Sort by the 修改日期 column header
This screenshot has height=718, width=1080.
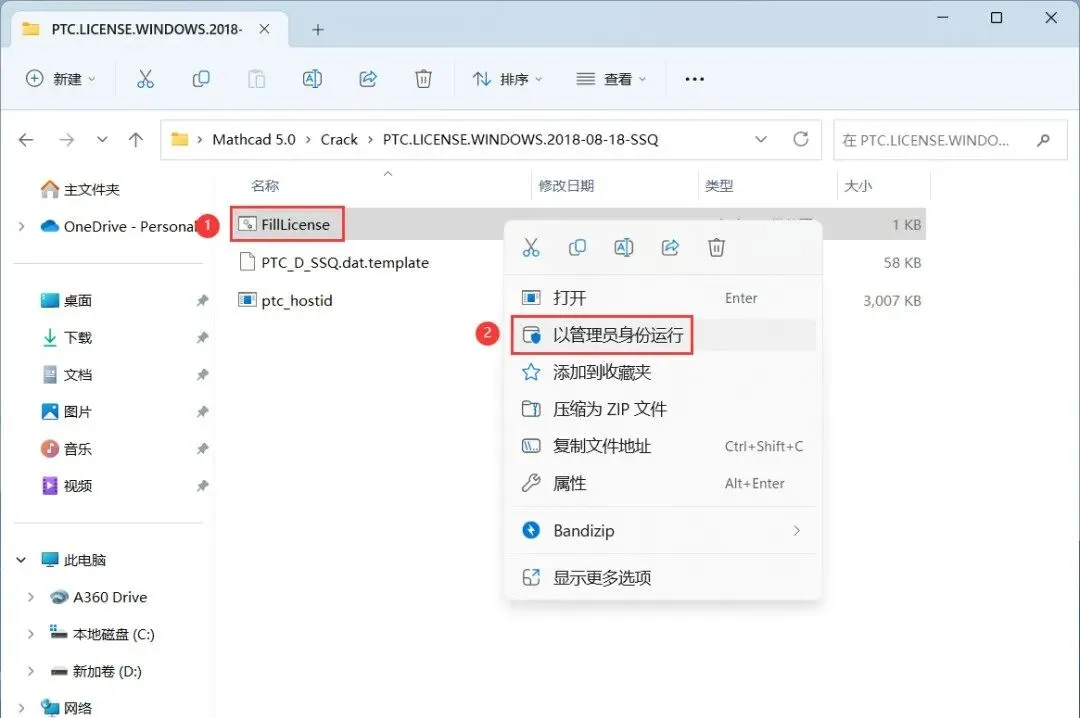click(566, 186)
